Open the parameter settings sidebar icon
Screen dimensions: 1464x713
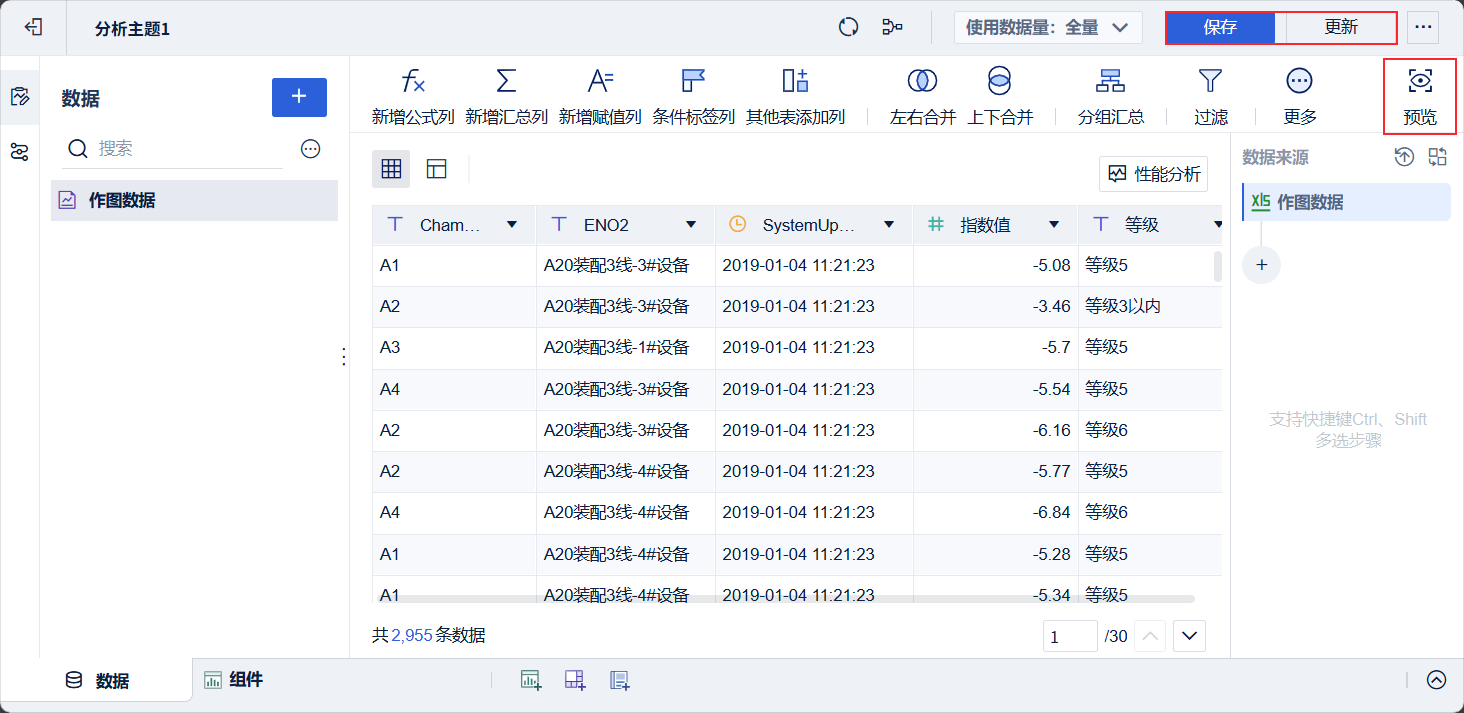click(x=19, y=152)
